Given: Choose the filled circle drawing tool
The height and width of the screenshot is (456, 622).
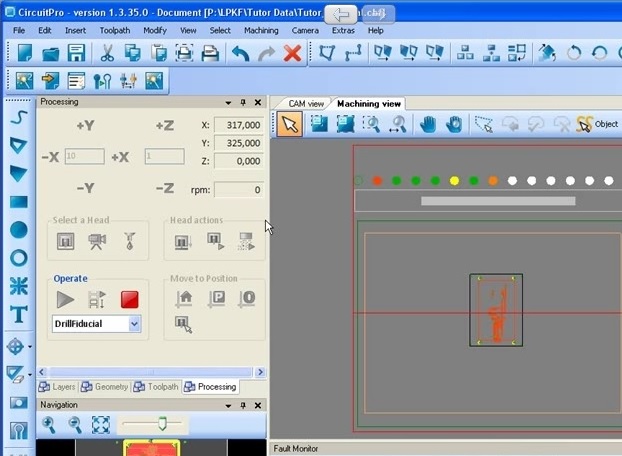Looking at the screenshot, I should [x=18, y=229].
